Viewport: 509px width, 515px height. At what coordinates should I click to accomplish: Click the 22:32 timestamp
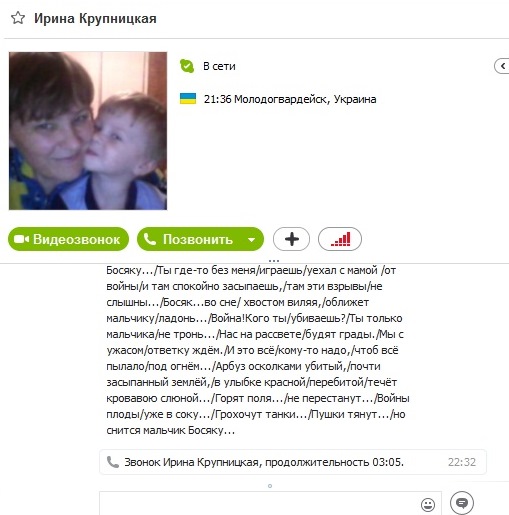462,462
